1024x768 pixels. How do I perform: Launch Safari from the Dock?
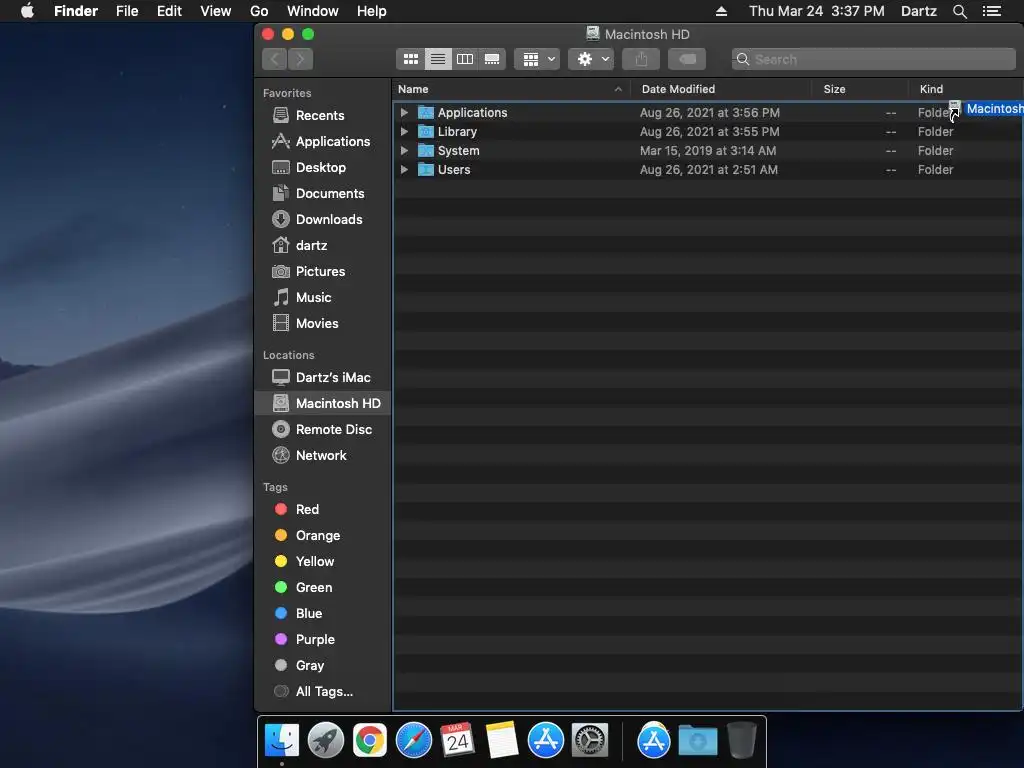coord(414,741)
